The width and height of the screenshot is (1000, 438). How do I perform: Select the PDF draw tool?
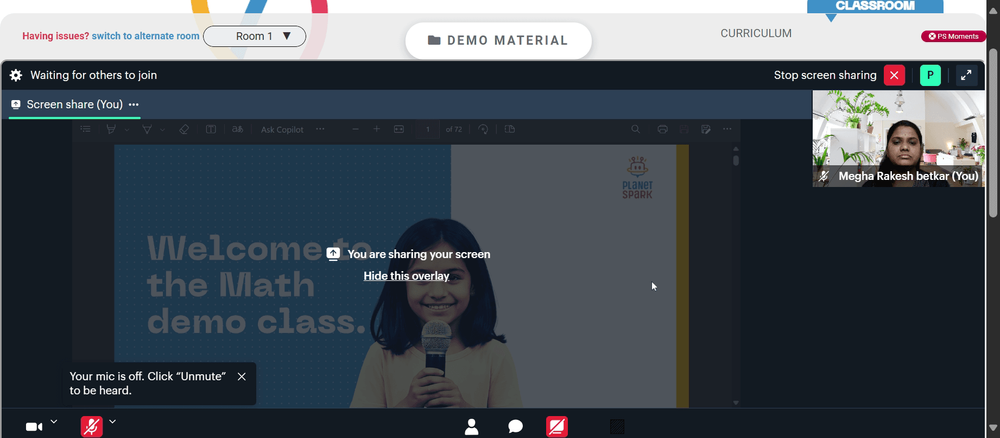(x=147, y=129)
